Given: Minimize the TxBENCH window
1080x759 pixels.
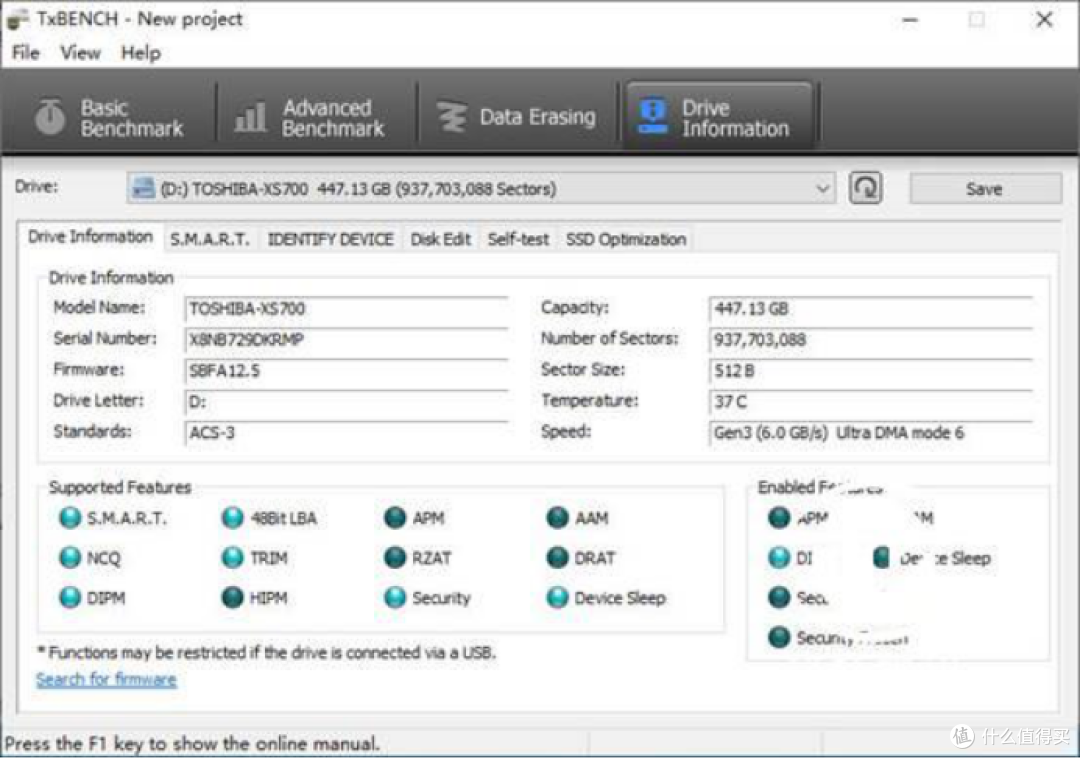Looking at the screenshot, I should pos(910,21).
